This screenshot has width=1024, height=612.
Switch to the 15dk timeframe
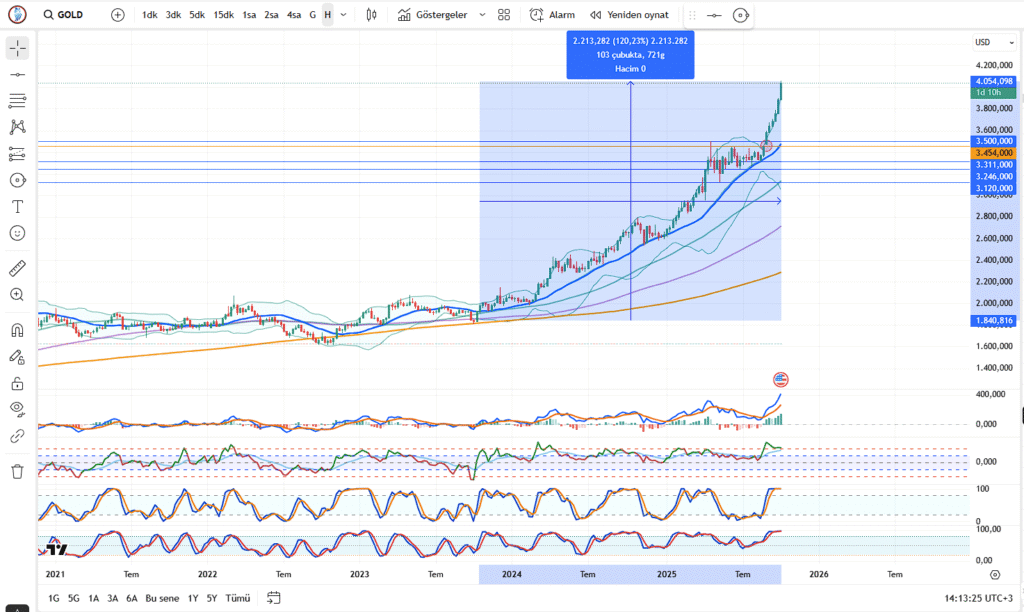[223, 15]
